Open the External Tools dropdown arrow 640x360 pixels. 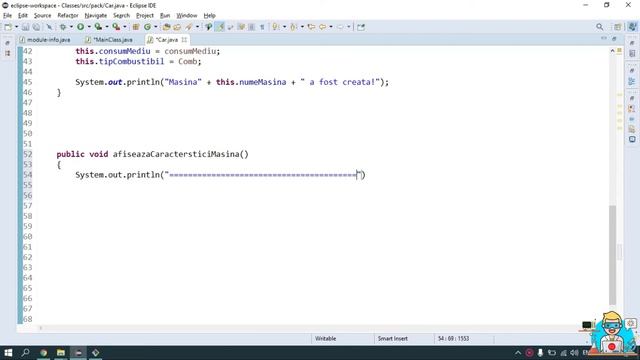pos(124,27)
